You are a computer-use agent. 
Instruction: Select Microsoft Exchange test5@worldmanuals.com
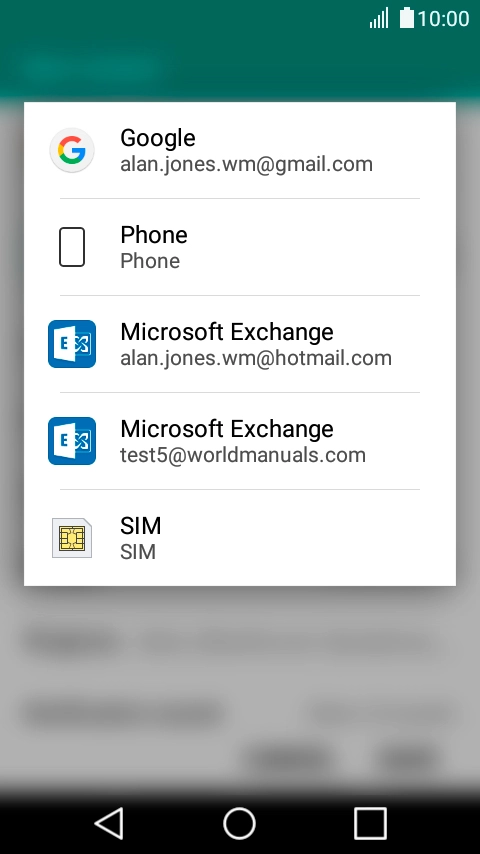240,441
